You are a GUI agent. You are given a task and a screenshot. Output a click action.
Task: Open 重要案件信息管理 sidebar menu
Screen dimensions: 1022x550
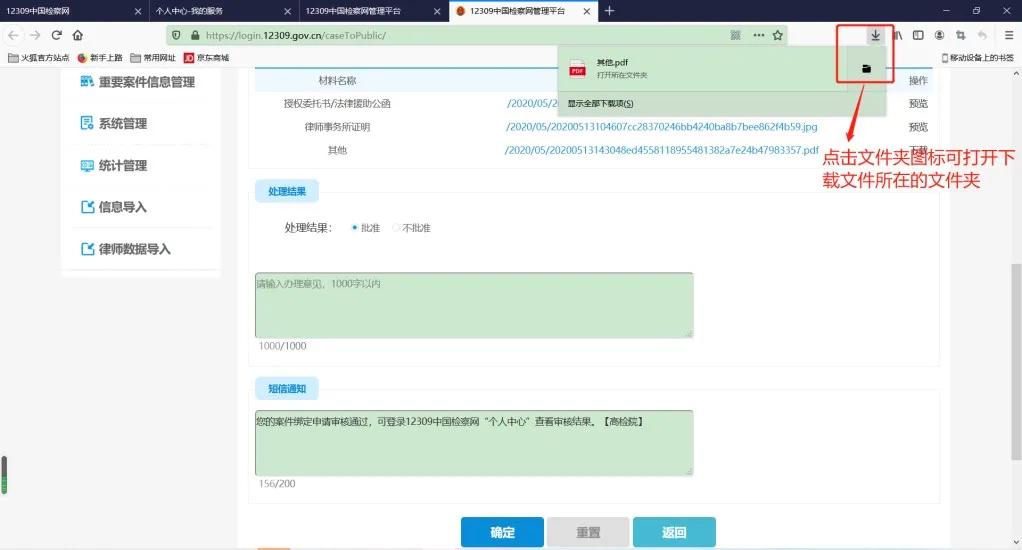(138, 82)
